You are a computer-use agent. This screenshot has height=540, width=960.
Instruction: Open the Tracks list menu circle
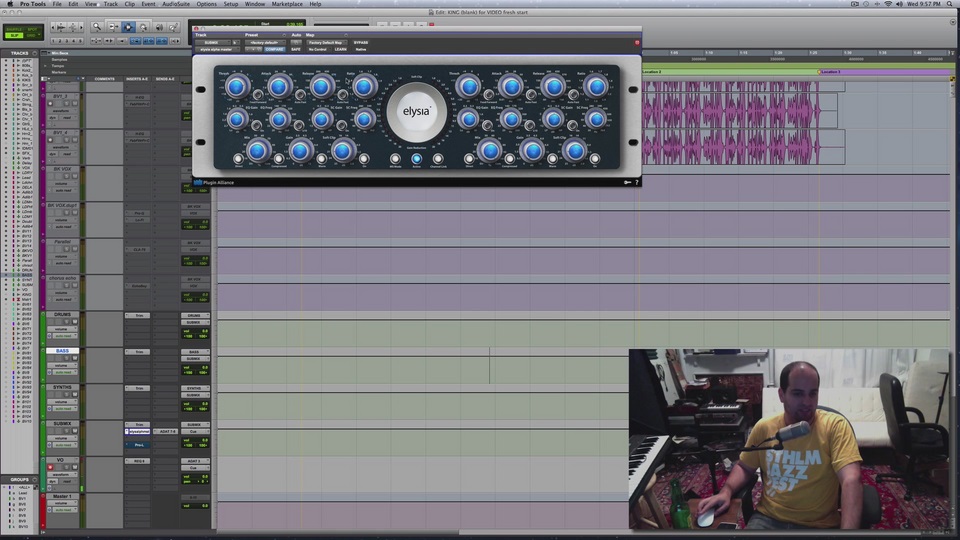[x=34, y=53]
